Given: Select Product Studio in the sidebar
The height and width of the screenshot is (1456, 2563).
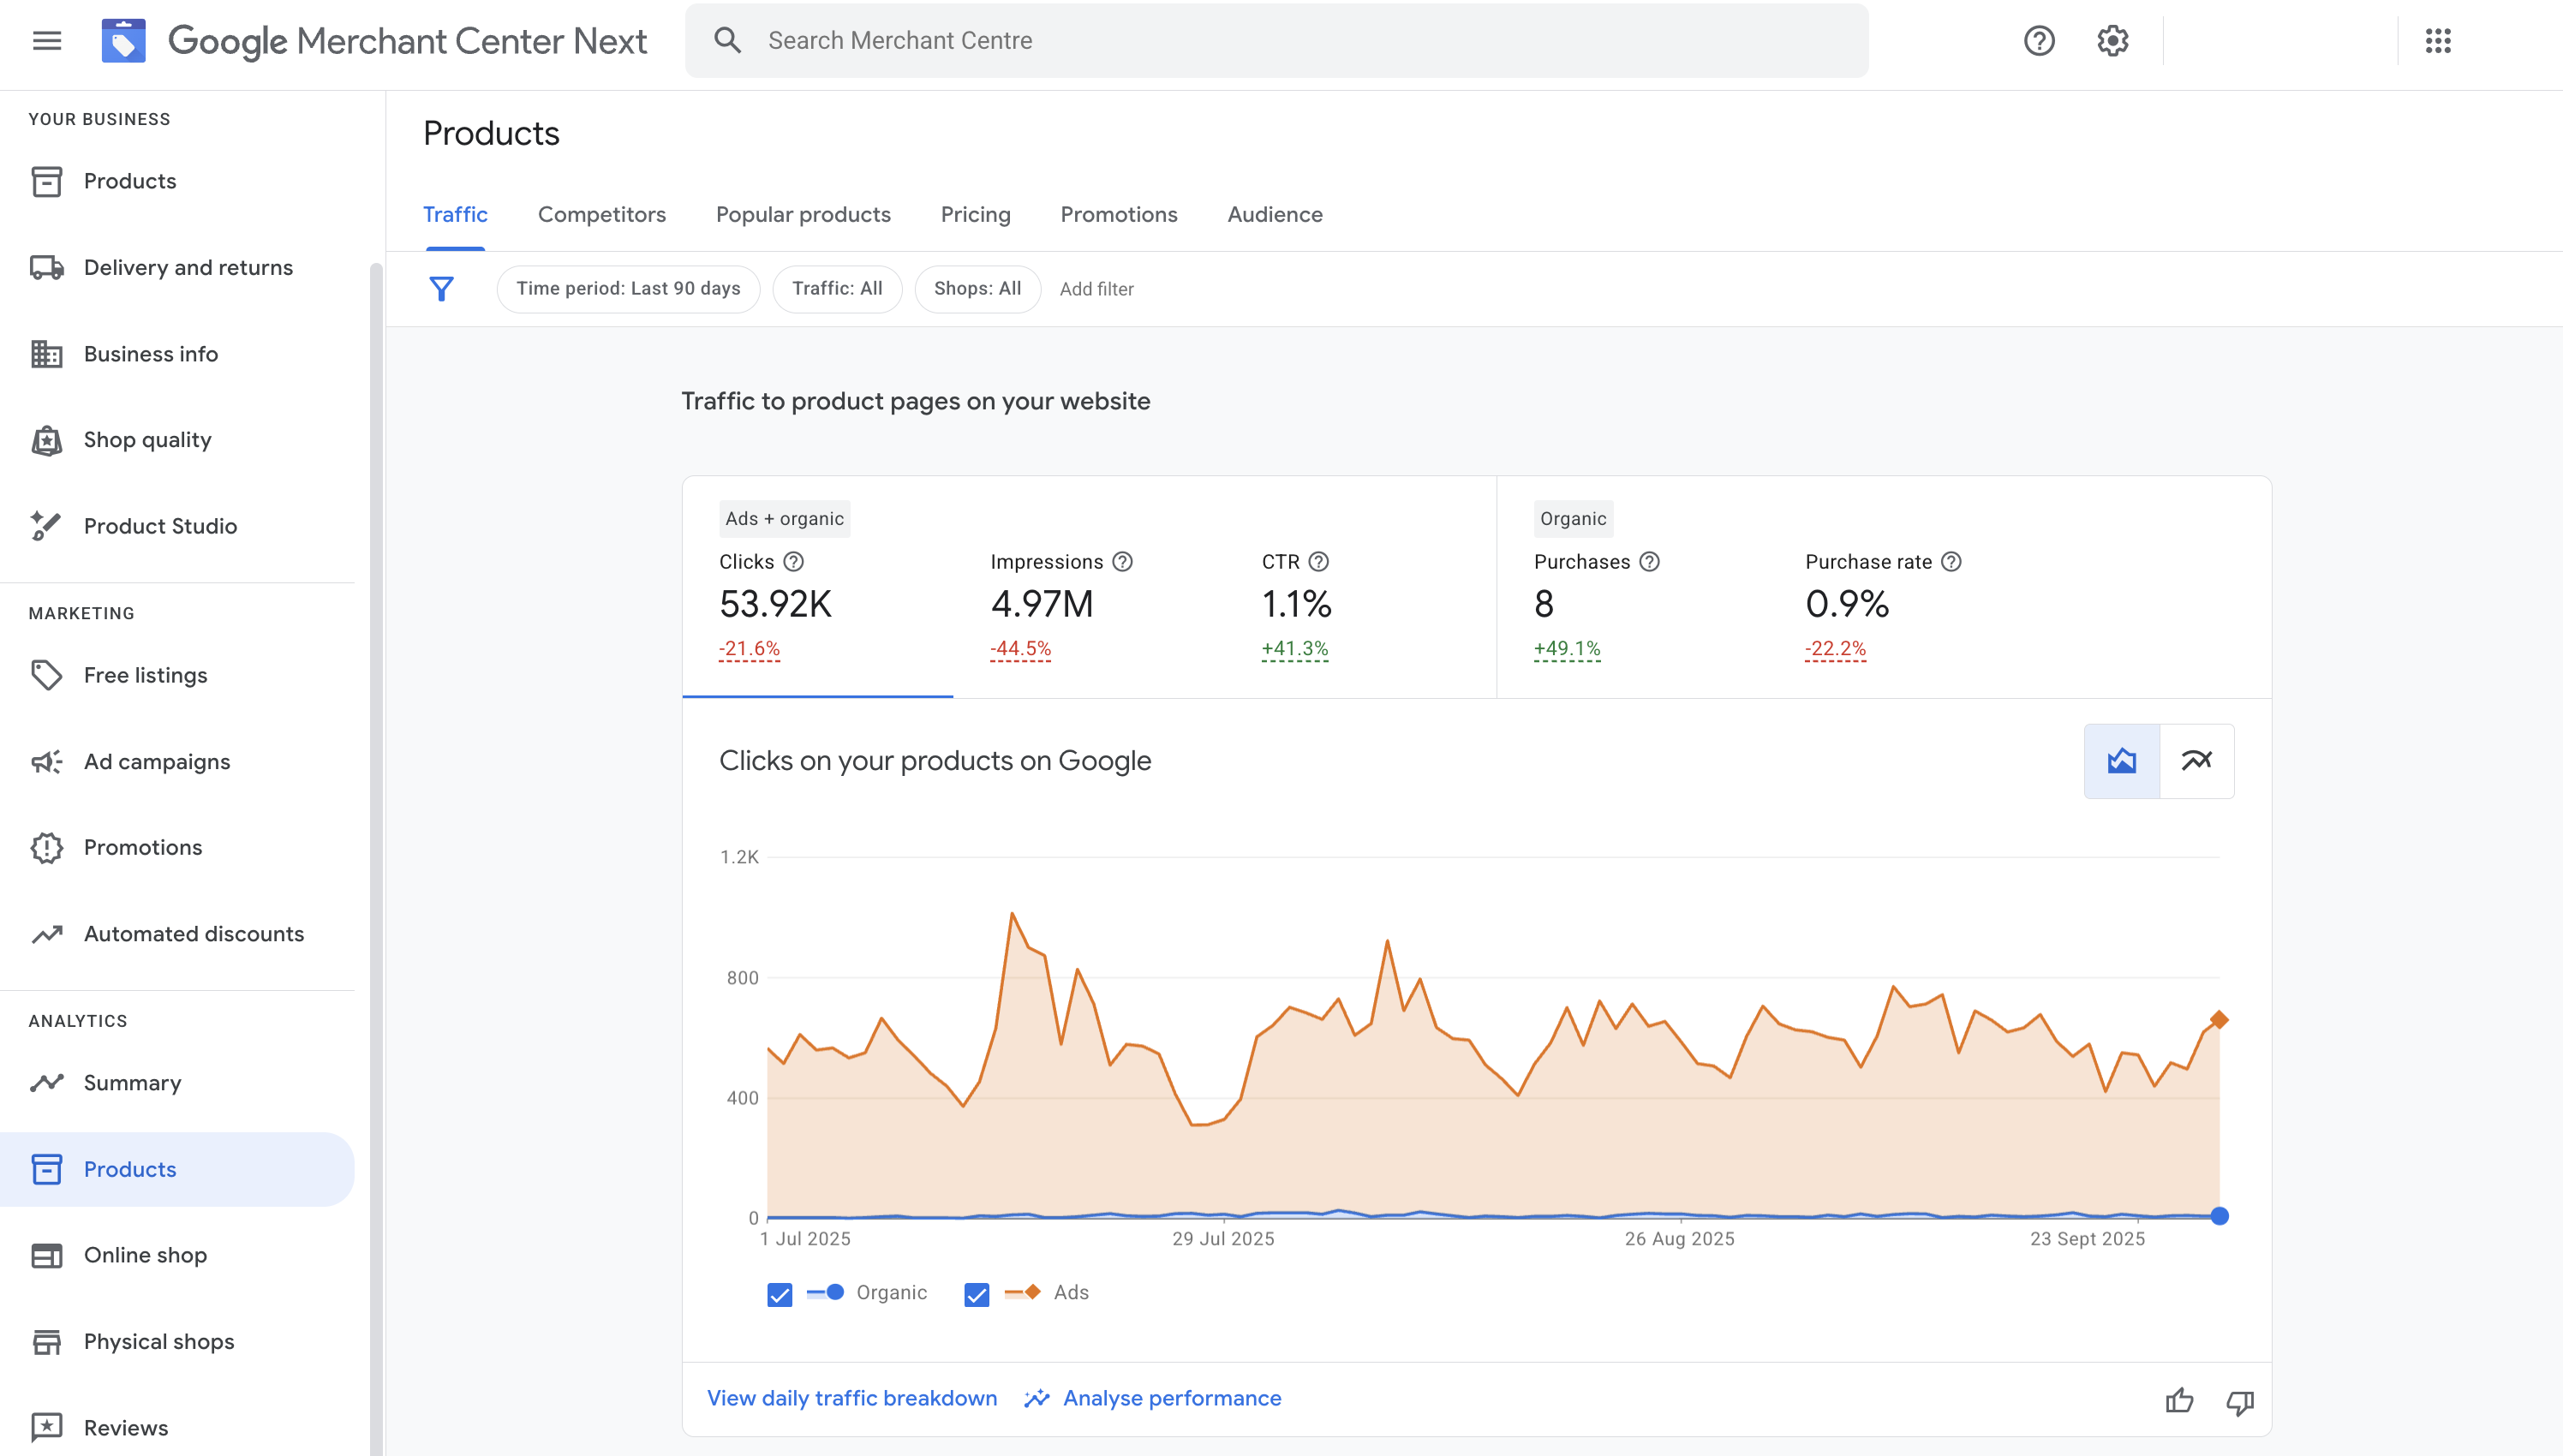Looking at the screenshot, I should (x=159, y=525).
